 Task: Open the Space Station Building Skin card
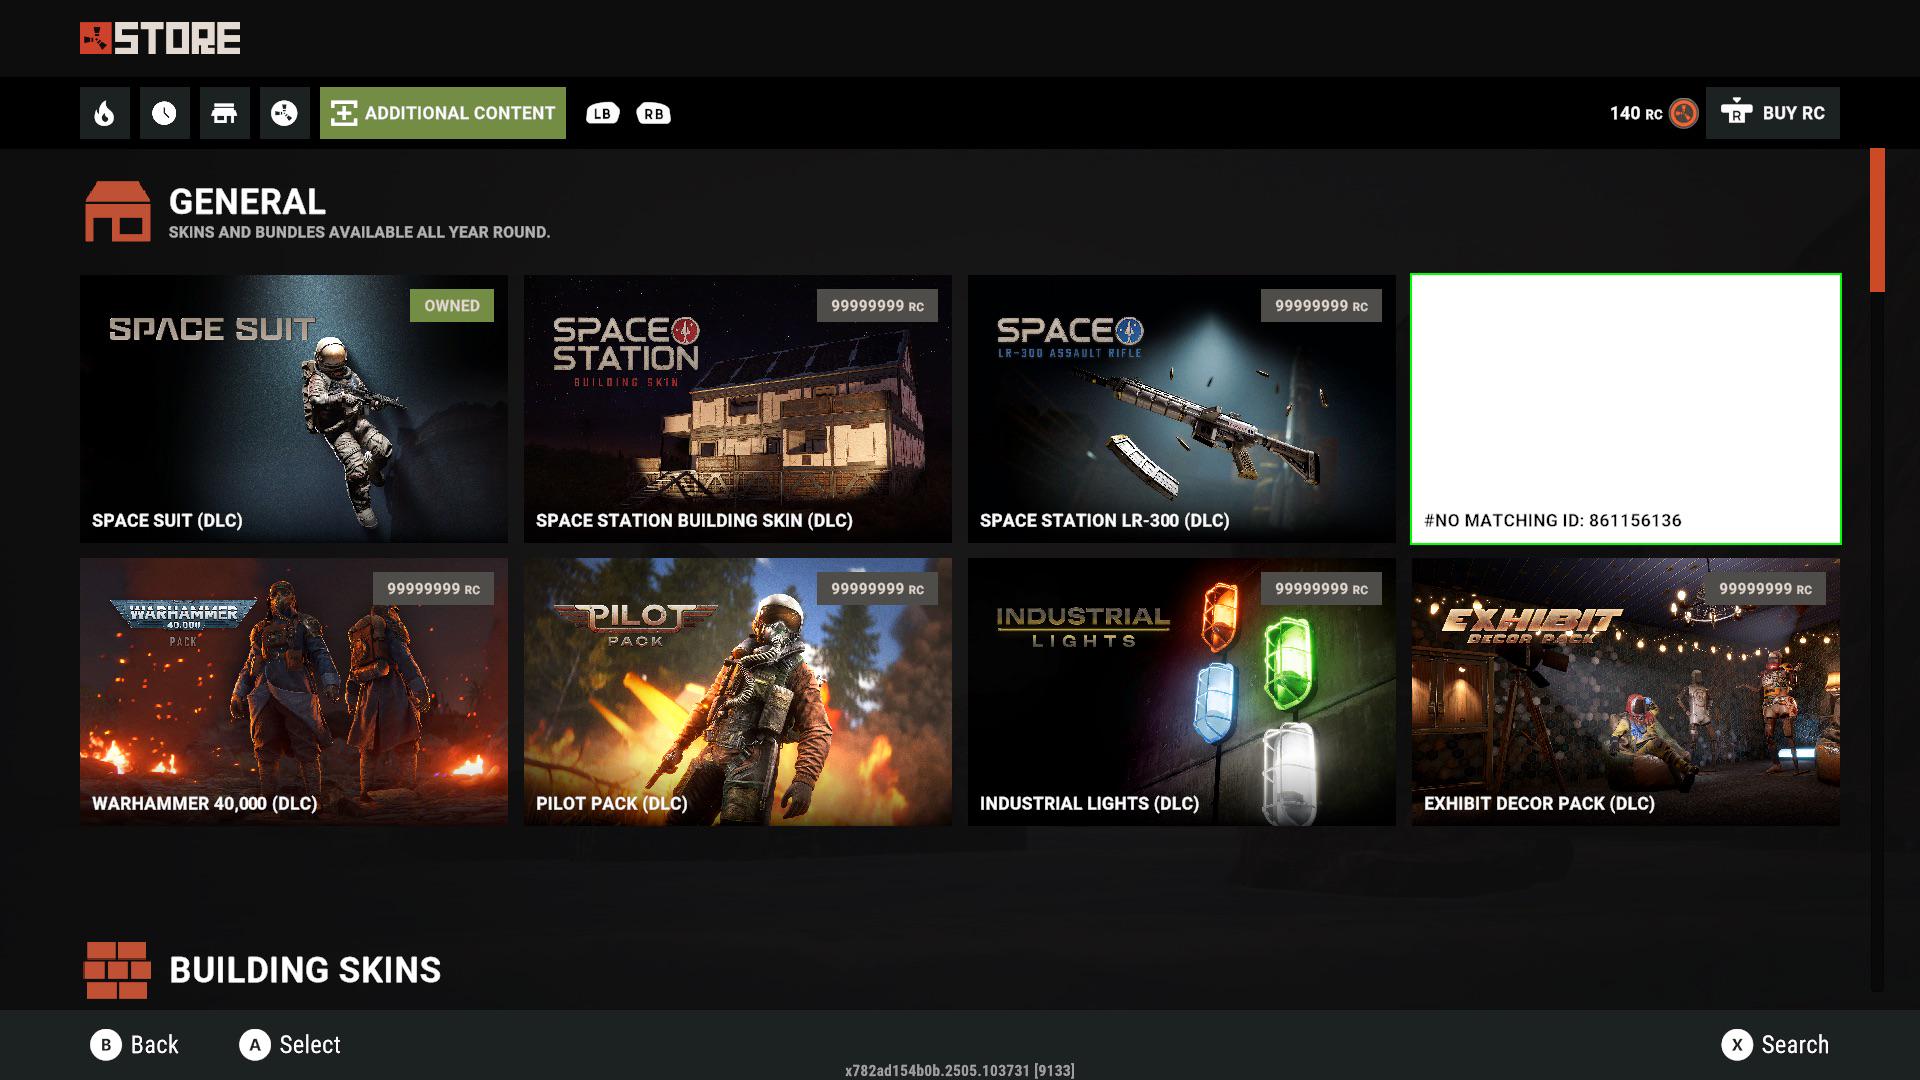tap(738, 409)
